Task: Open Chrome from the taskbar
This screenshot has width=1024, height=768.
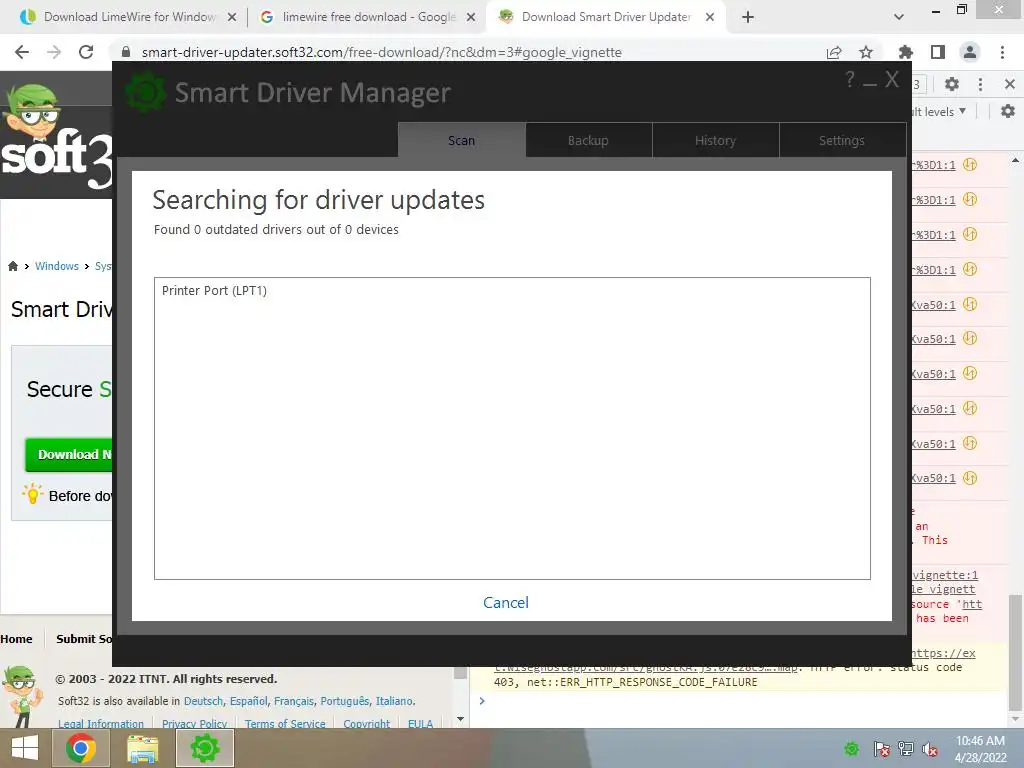Action: 80,748
